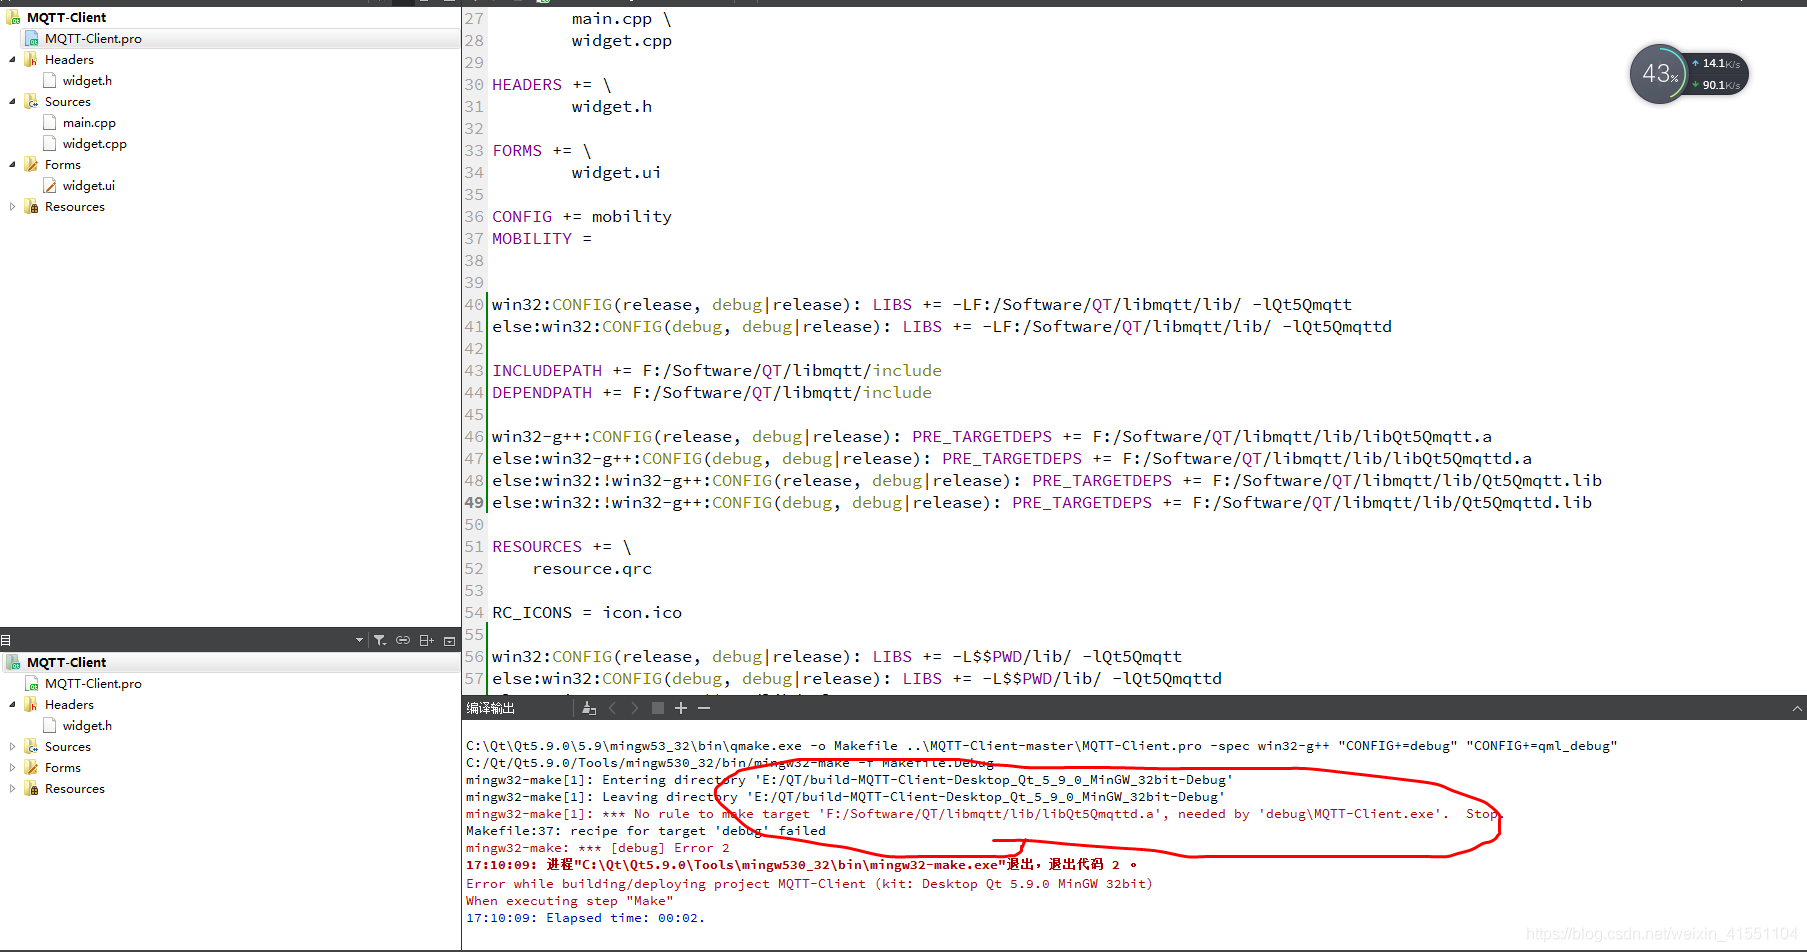Click the Sources folder icon in upper tree
The width and height of the screenshot is (1807, 952).
point(32,102)
